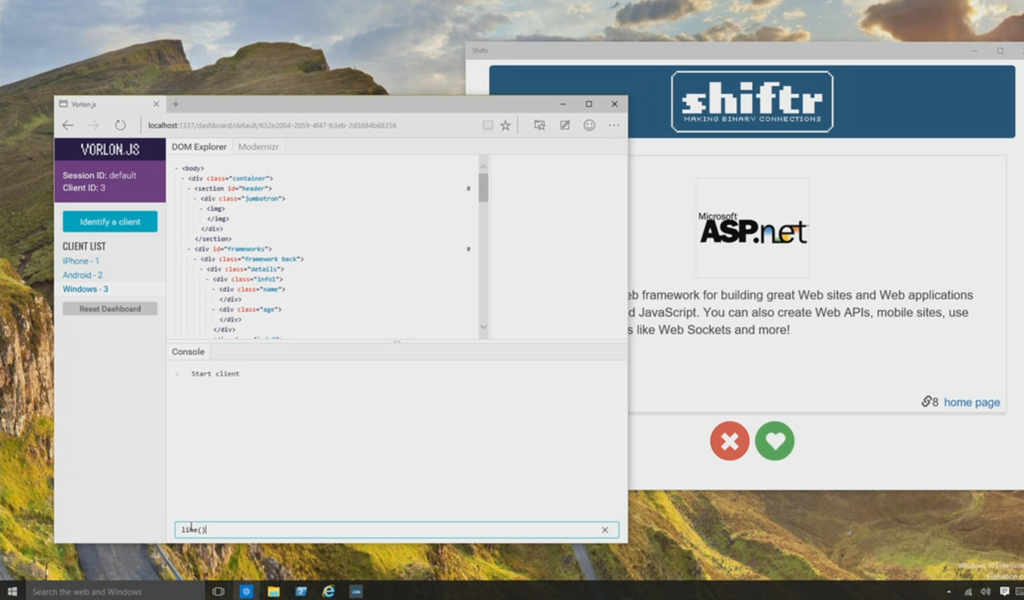Collapse the section id header node
Viewport: 1024px width, 600px height.
tap(189, 189)
